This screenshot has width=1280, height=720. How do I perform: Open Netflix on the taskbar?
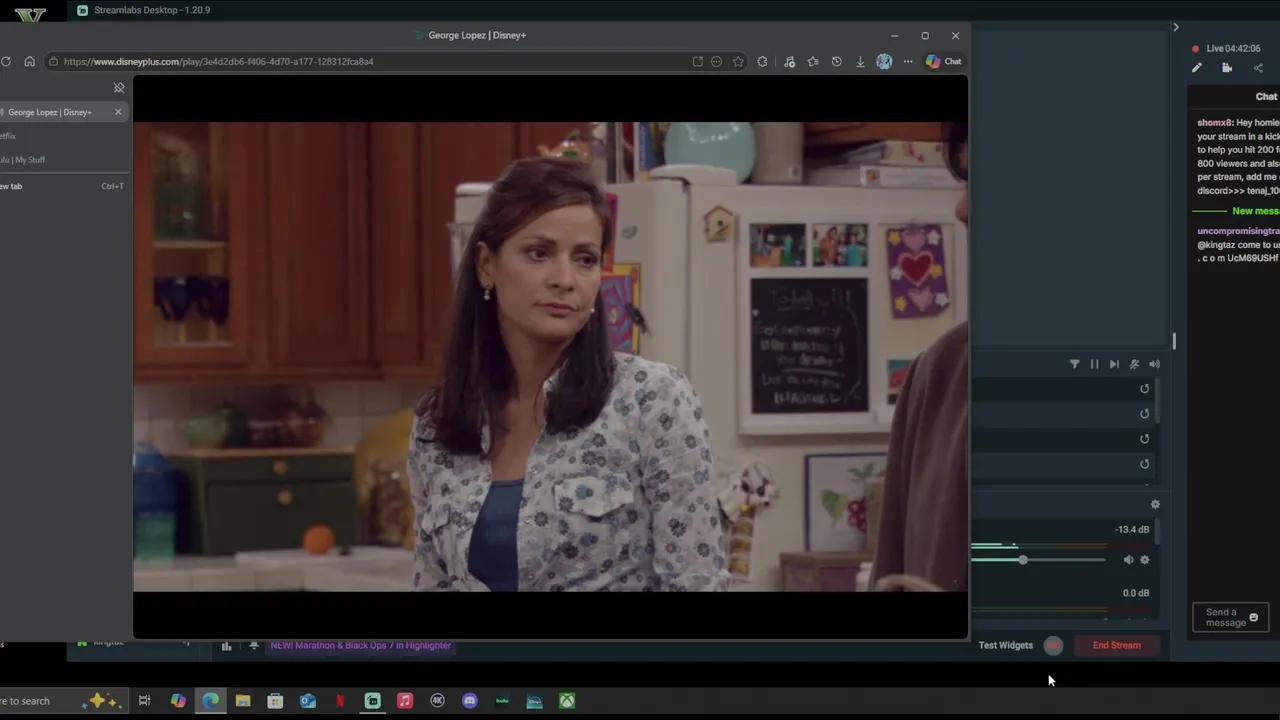[x=340, y=701]
